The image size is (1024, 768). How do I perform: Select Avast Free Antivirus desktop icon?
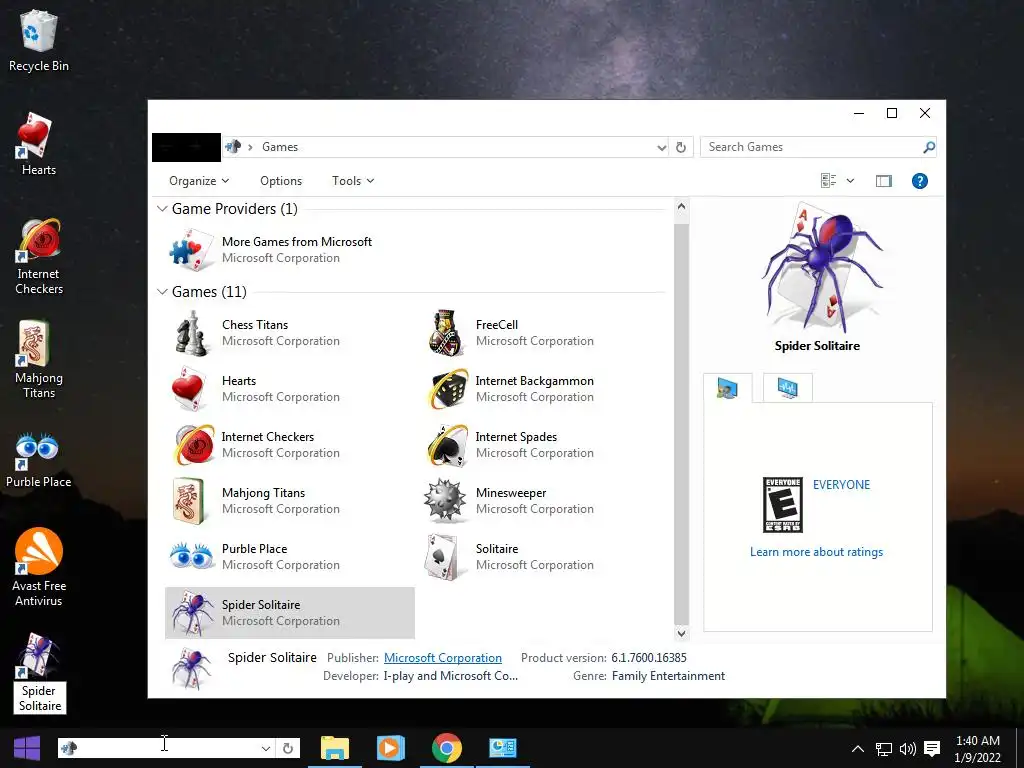click(39, 567)
